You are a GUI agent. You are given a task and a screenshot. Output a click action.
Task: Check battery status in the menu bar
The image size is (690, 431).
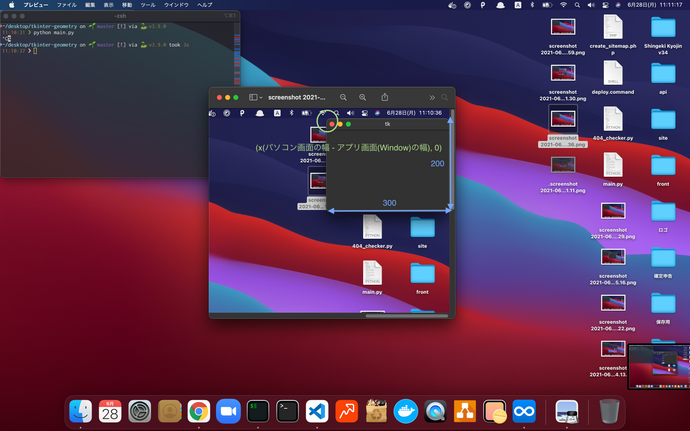[547, 5]
